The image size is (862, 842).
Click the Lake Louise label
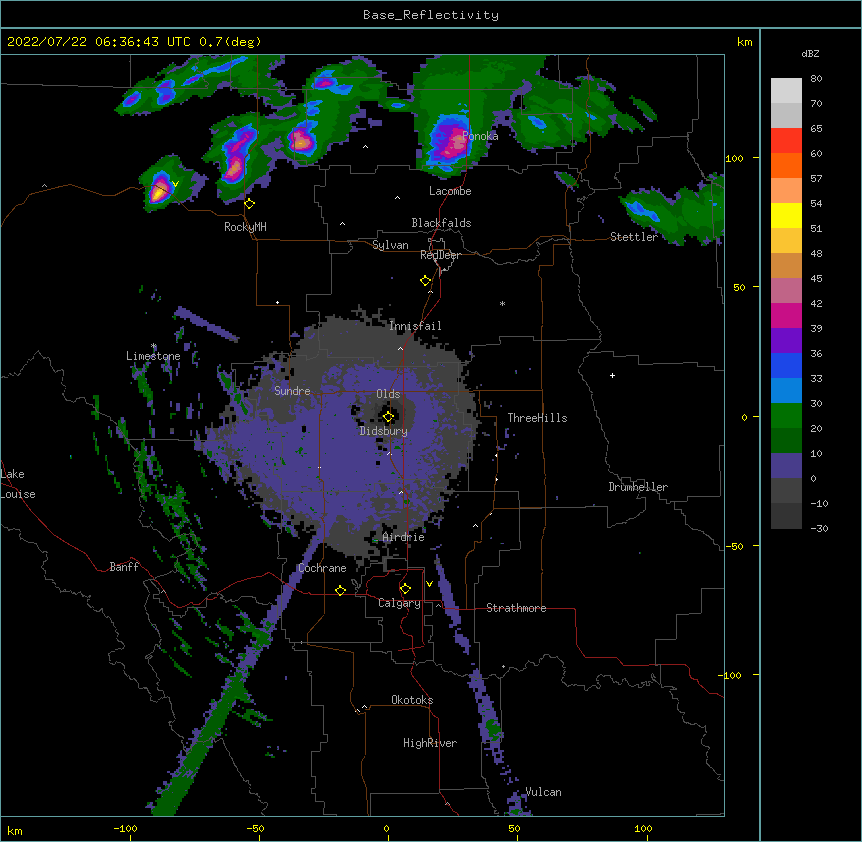pos(18,484)
